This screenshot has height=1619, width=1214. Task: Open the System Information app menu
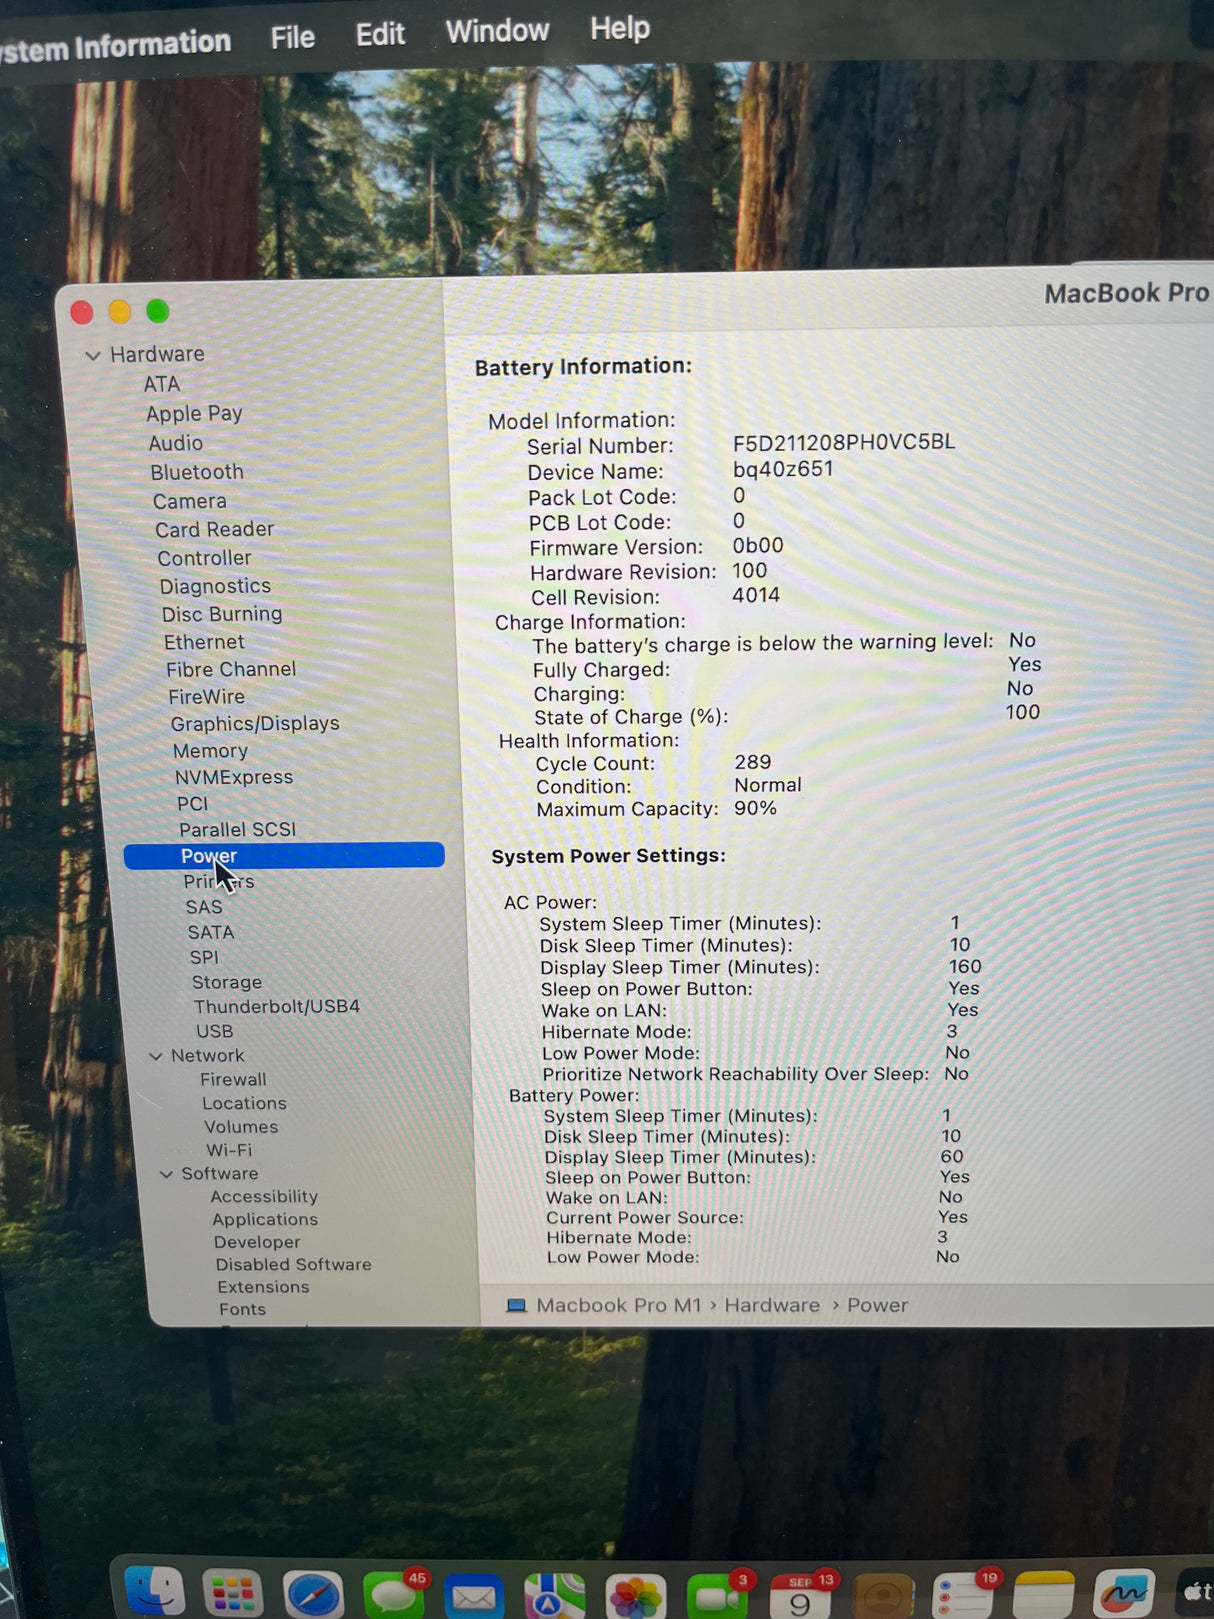click(x=115, y=45)
